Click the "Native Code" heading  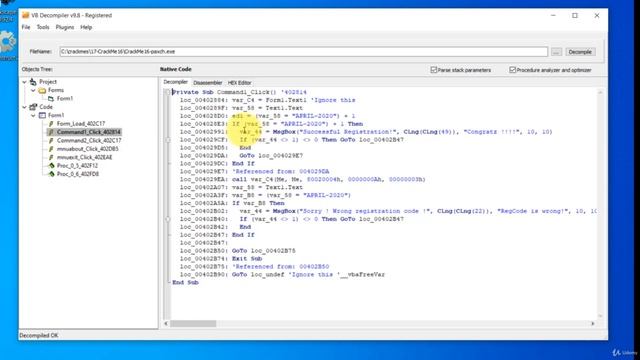click(176, 69)
